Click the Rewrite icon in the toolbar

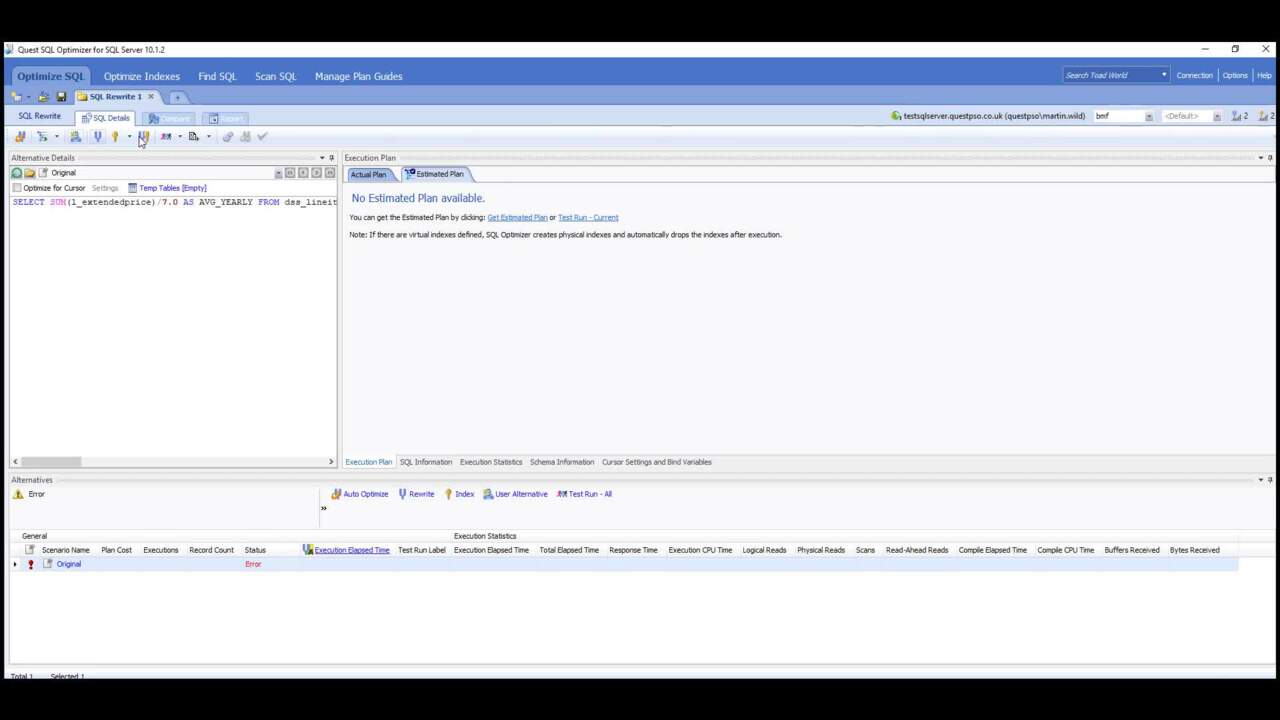pyautogui.click(x=98, y=137)
